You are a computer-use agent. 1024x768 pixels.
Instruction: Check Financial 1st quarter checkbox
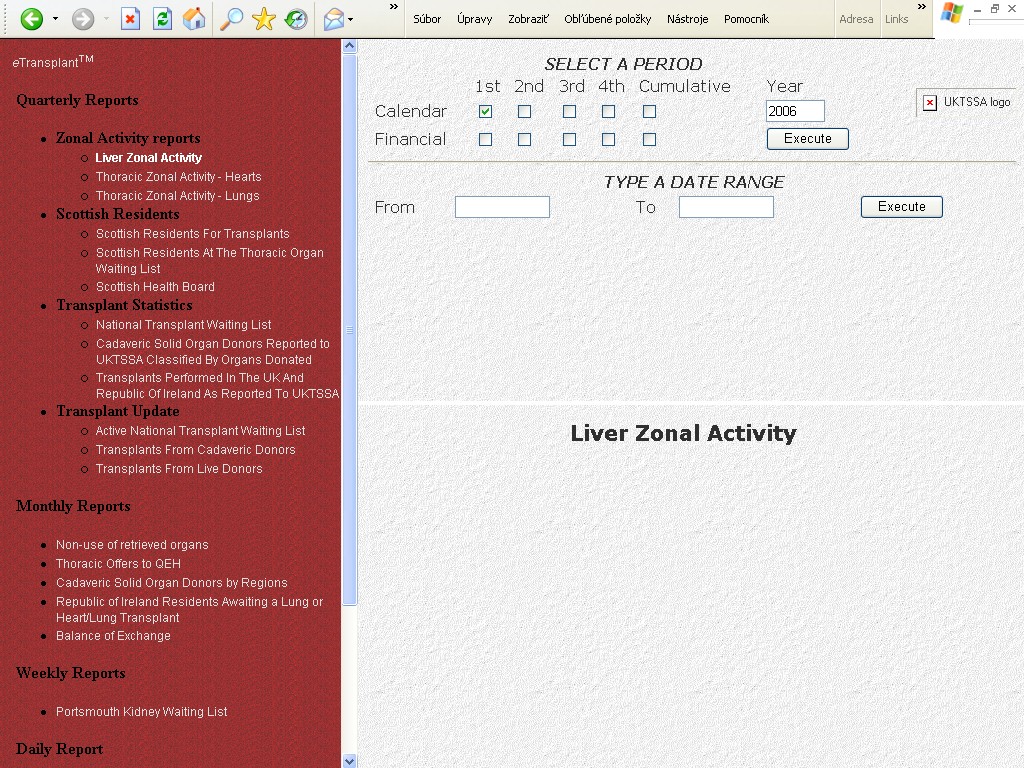tap(485, 140)
